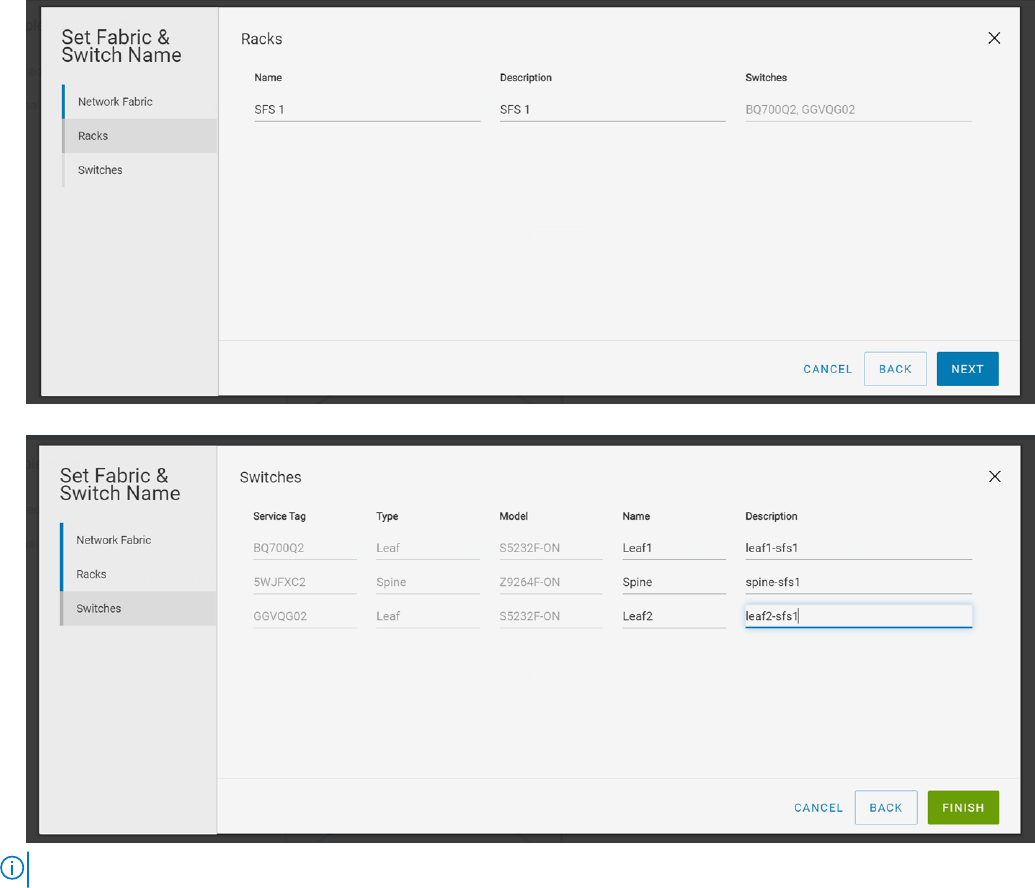
Task: Edit the Spine switch name field
Action: pos(674,582)
